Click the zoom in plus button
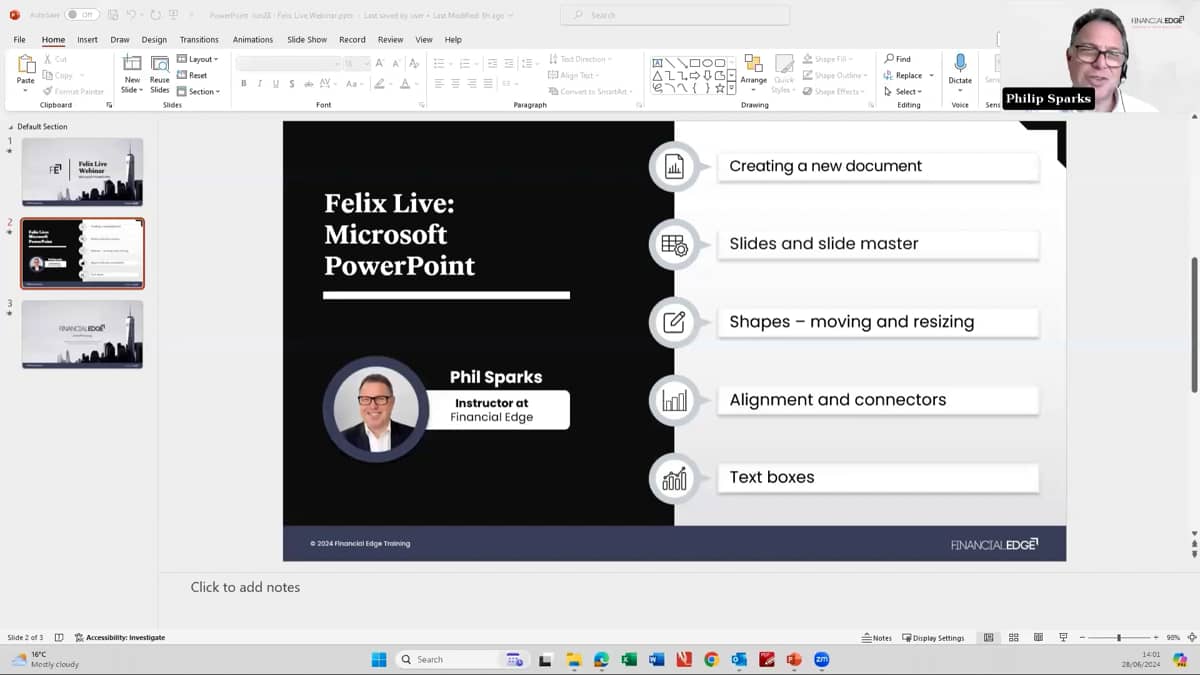1200x675 pixels. [1158, 638]
